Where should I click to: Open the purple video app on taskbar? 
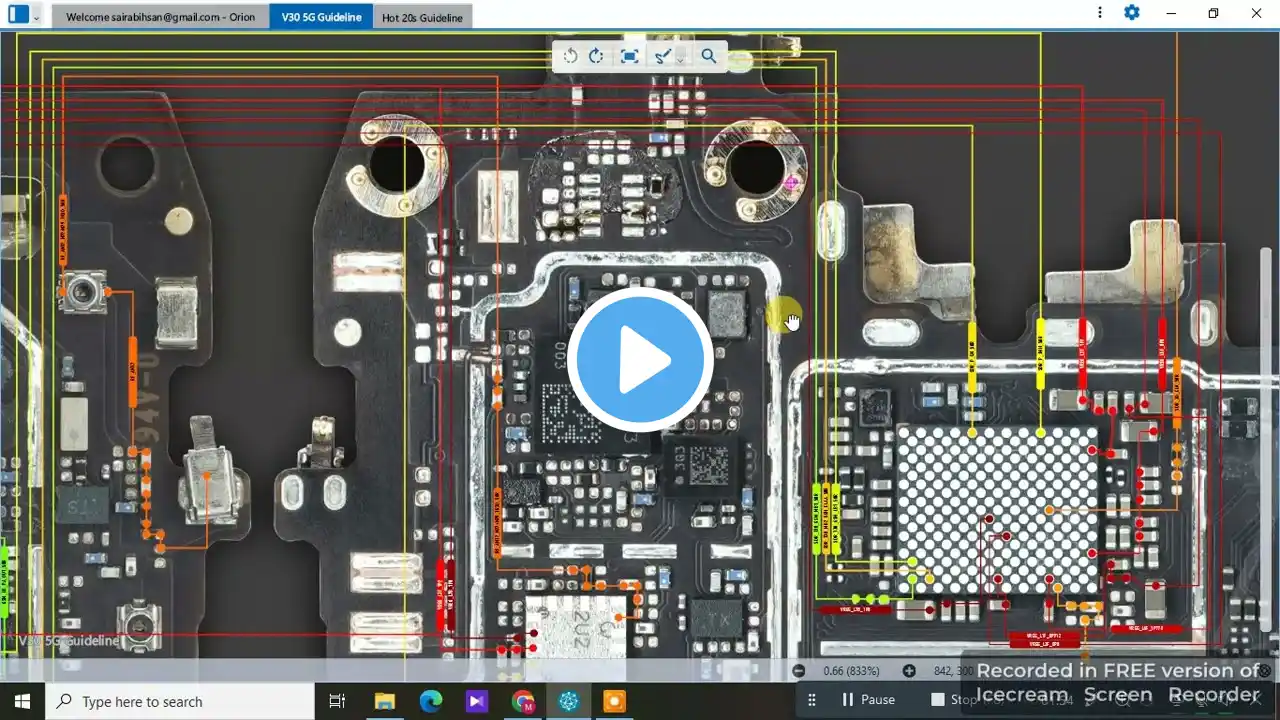[477, 701]
